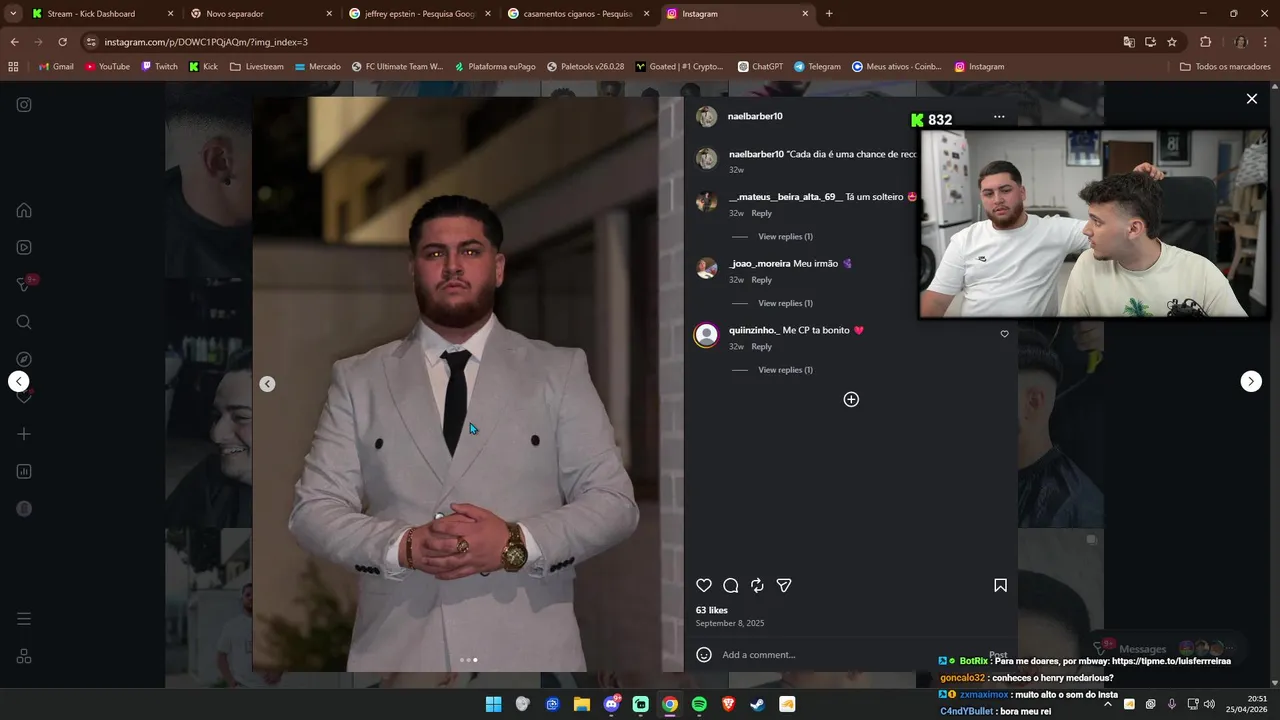The height and width of the screenshot is (720, 1280).
Task: Click the comment bubble icon below post
Action: coord(731,585)
